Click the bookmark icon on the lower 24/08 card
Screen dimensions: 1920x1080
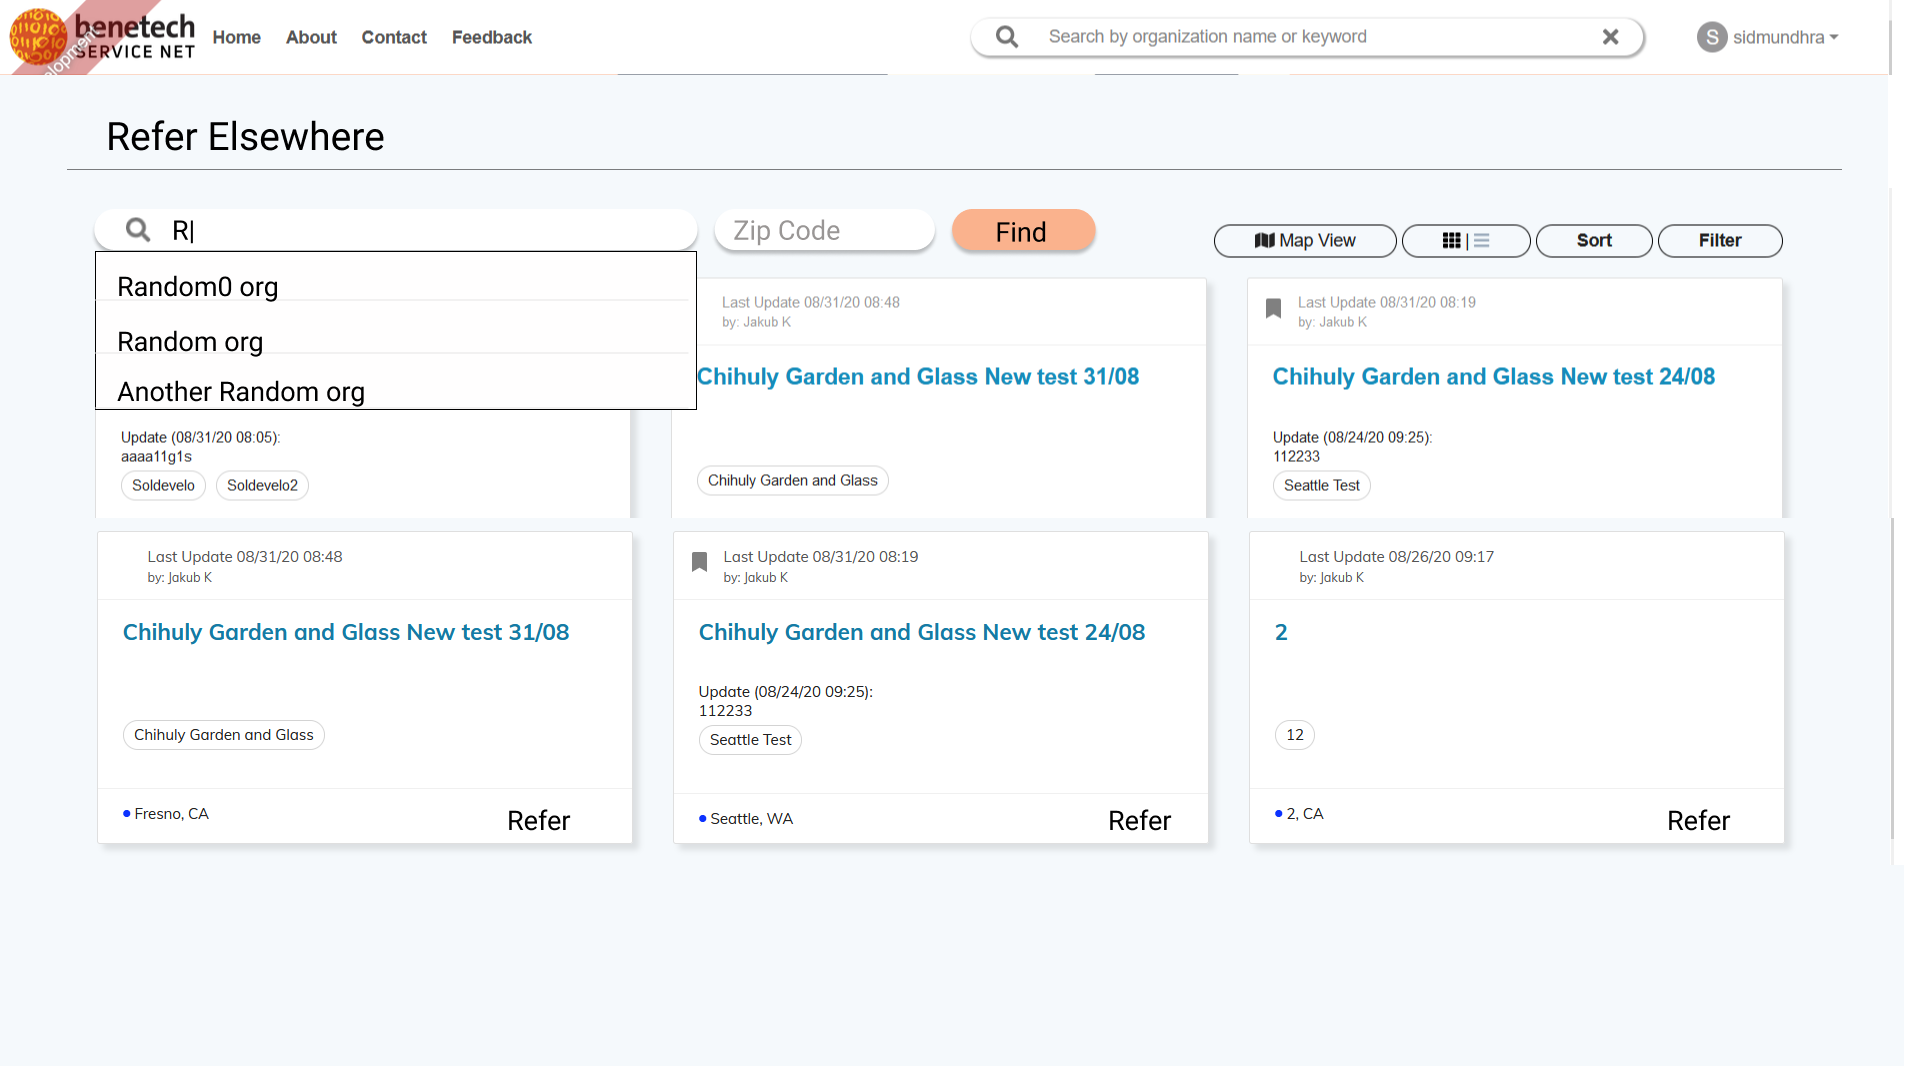pos(698,561)
